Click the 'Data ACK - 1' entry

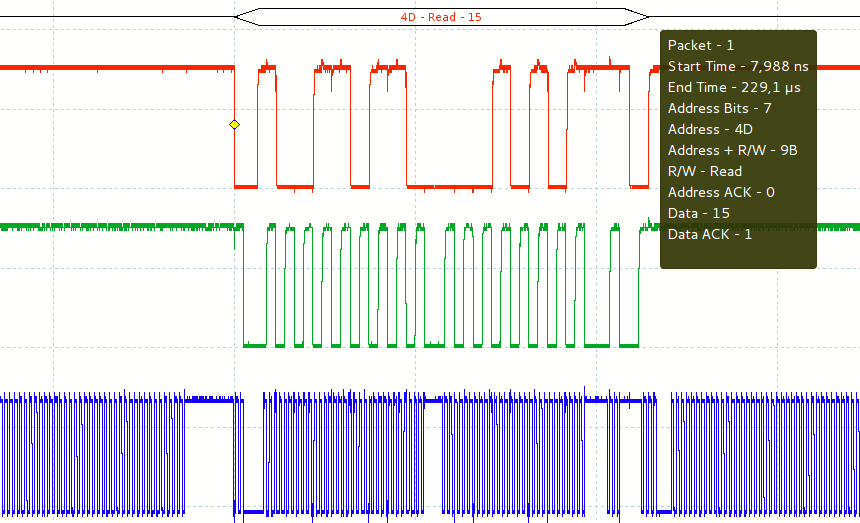pyautogui.click(x=709, y=234)
